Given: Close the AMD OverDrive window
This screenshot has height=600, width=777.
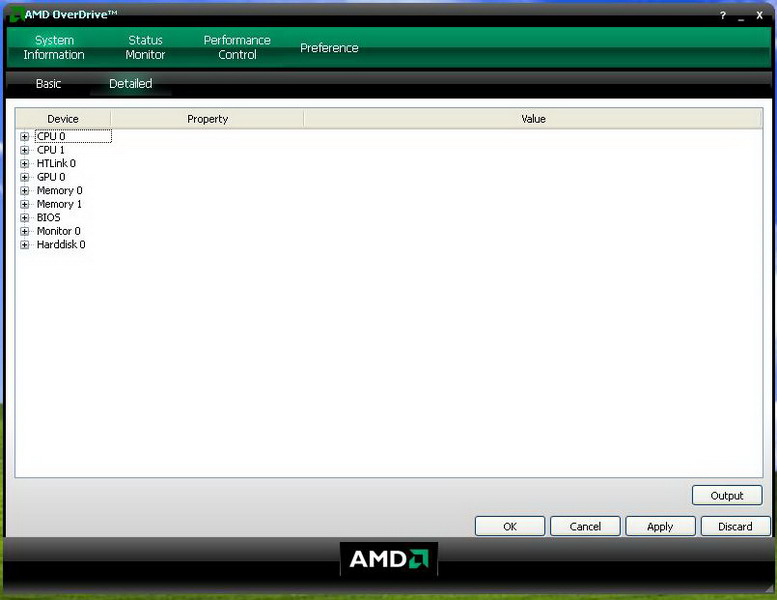Looking at the screenshot, I should [x=759, y=16].
